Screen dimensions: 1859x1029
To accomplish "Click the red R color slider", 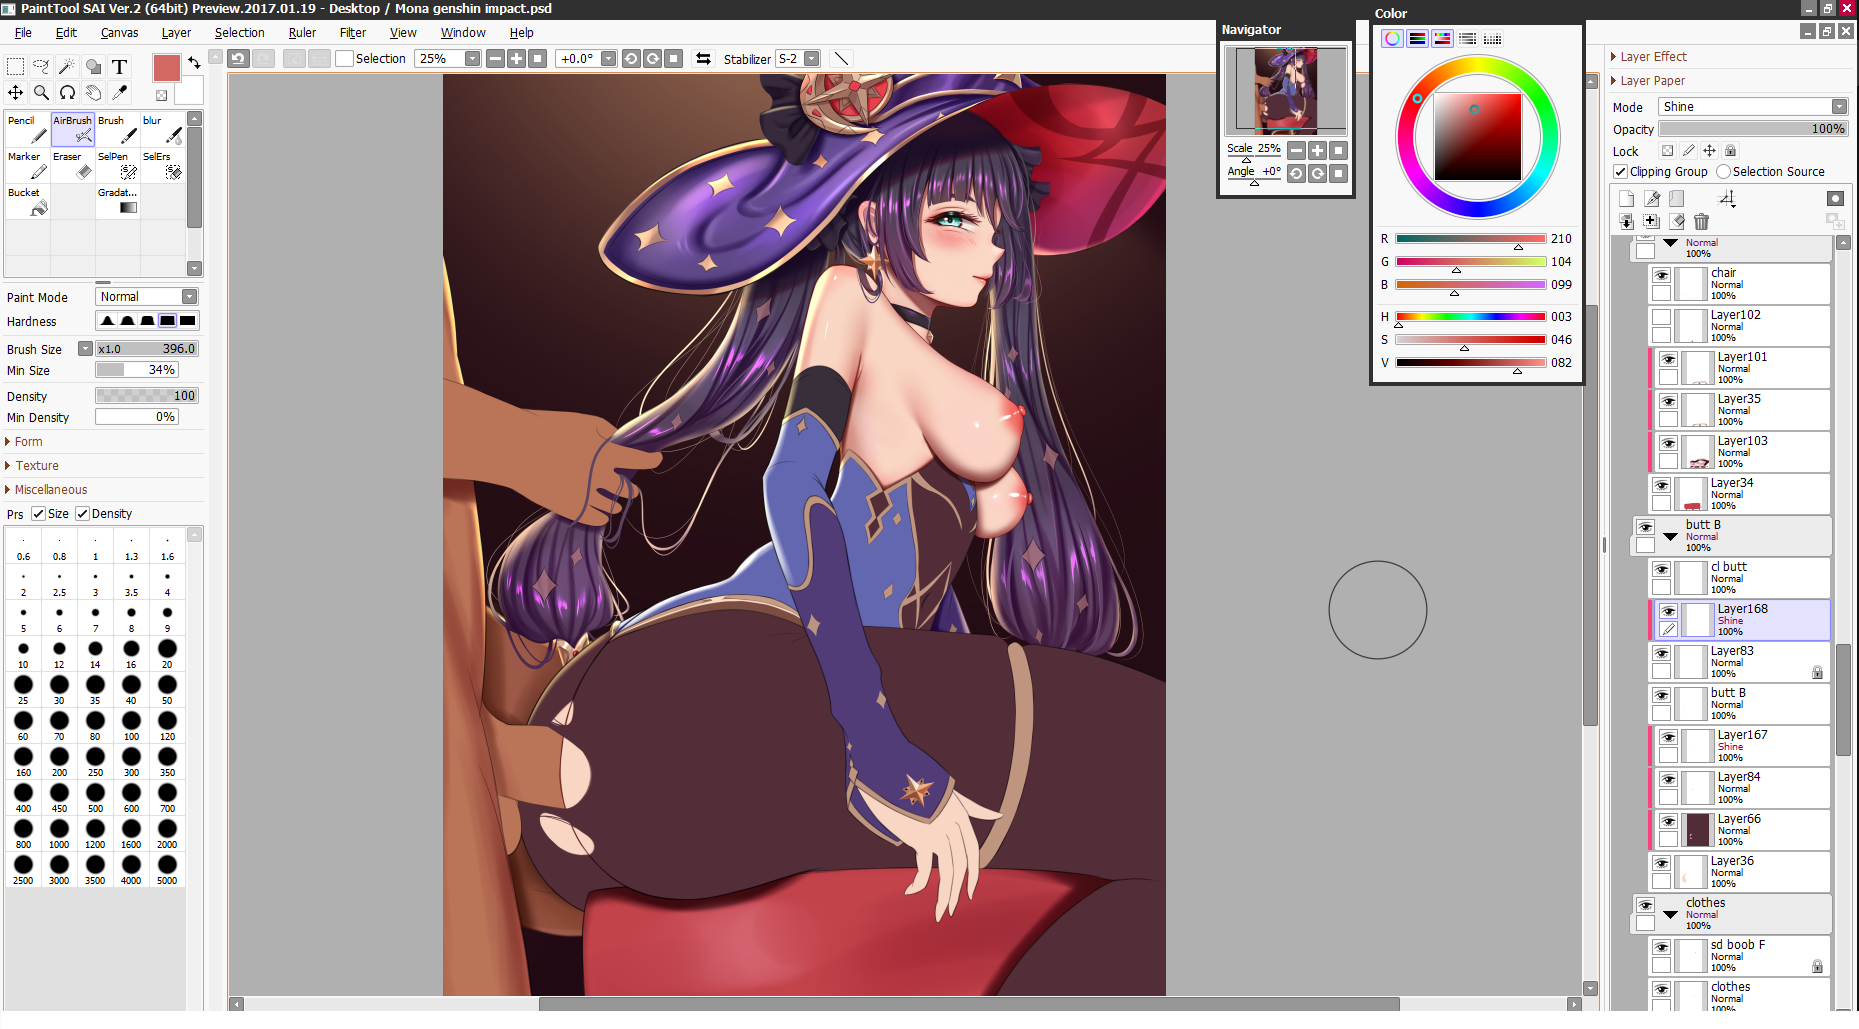I will tap(1470, 238).
